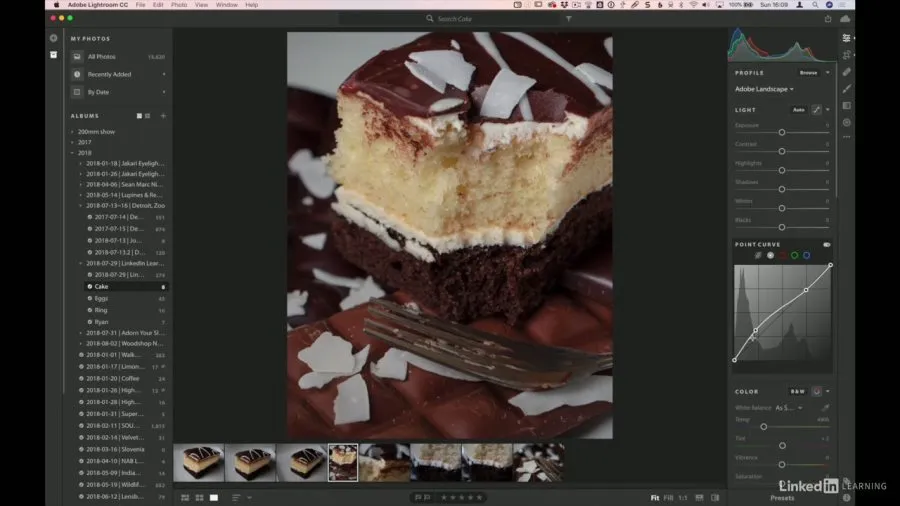Click the B&W button
Image resolution: width=900 pixels, height=506 pixels.
[x=798, y=392]
